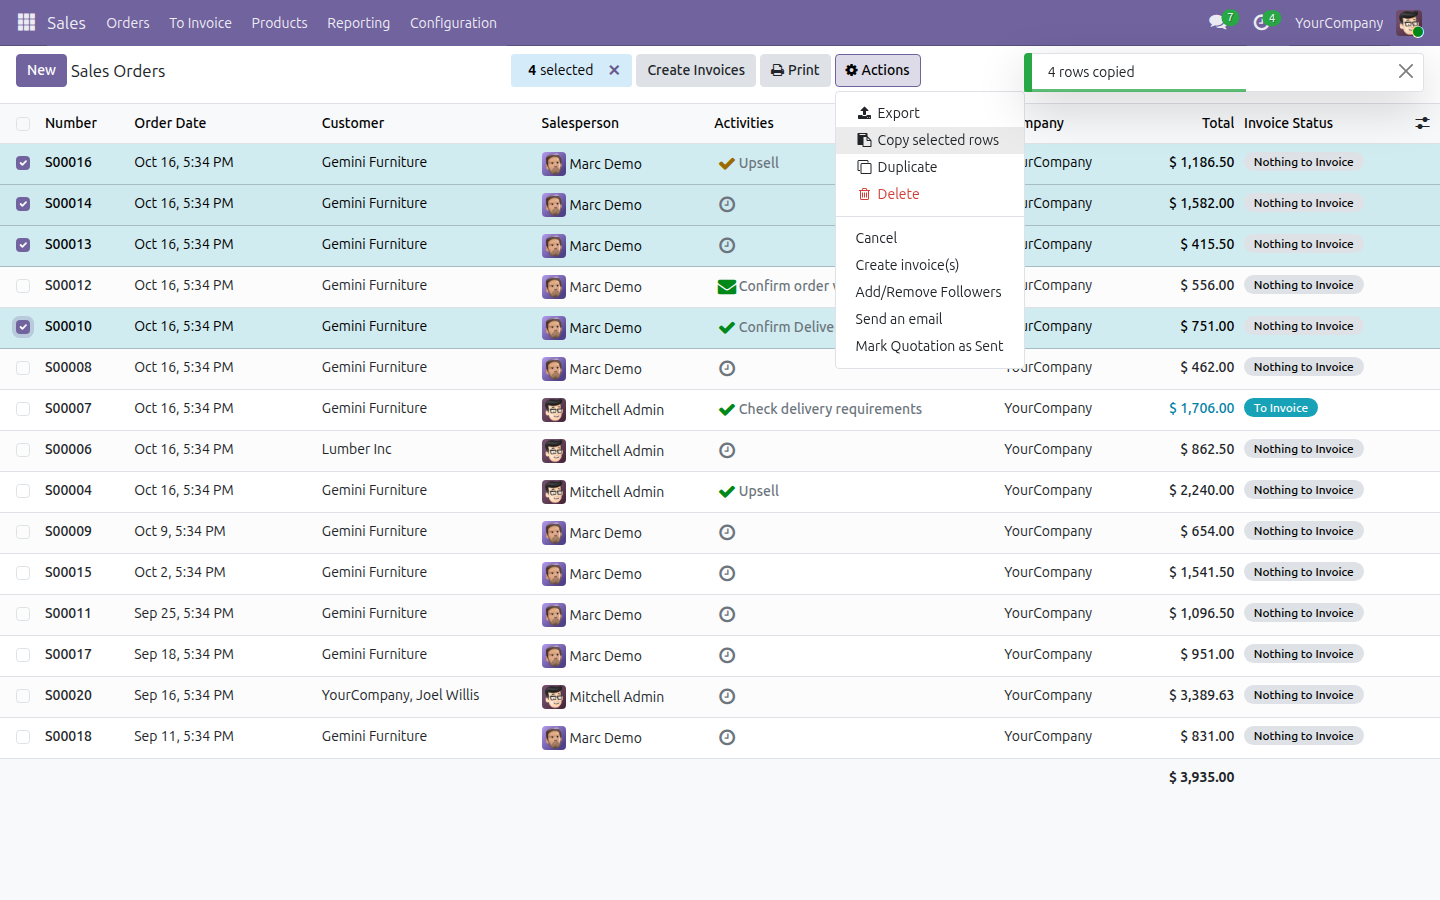Click the user avatar in top bar
The height and width of the screenshot is (900, 1440).
tap(1409, 23)
